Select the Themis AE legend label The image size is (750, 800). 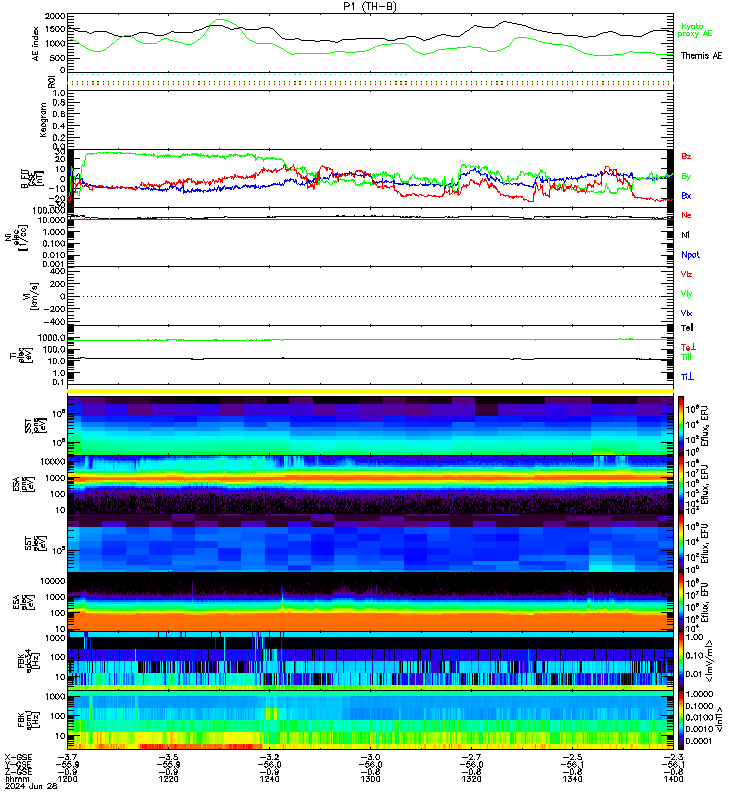click(x=702, y=56)
